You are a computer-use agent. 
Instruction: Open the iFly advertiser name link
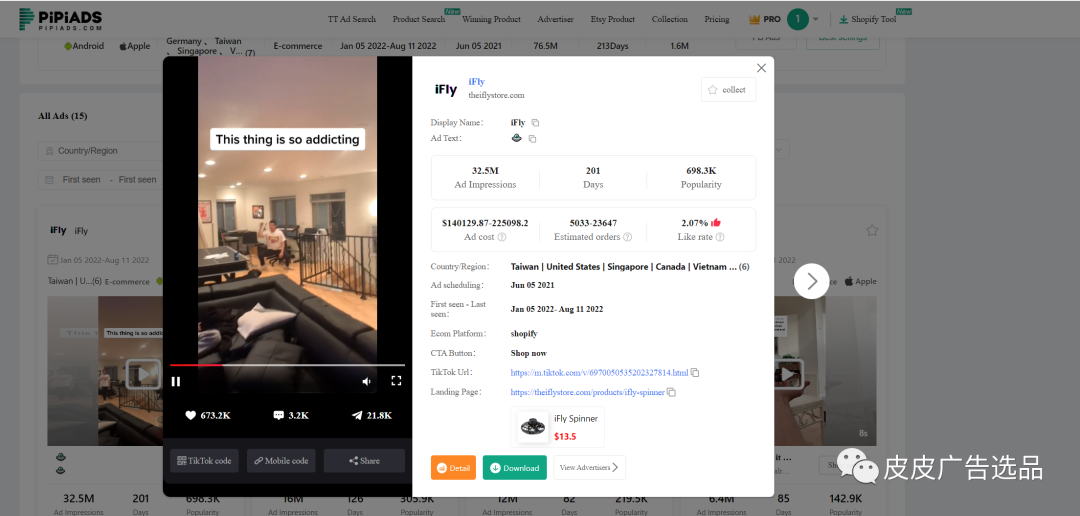click(x=476, y=82)
